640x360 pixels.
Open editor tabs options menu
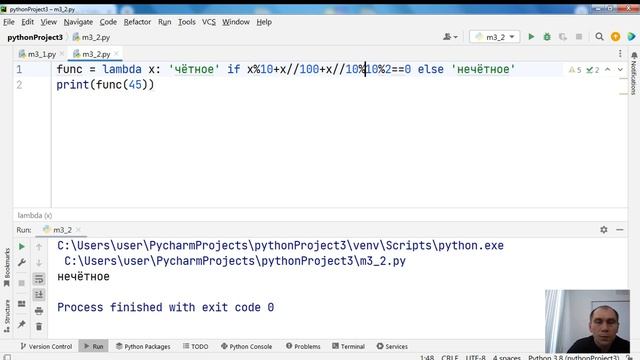coord(620,53)
